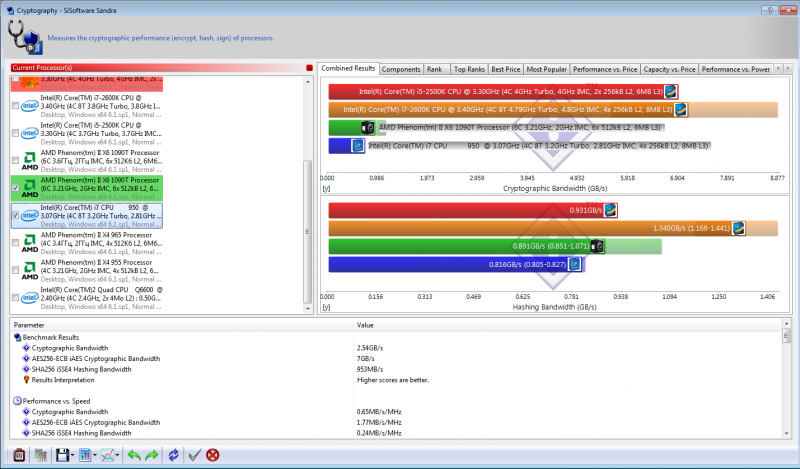Click the help question mark button in title bar
800x469 pixels.
[x=769, y=10]
